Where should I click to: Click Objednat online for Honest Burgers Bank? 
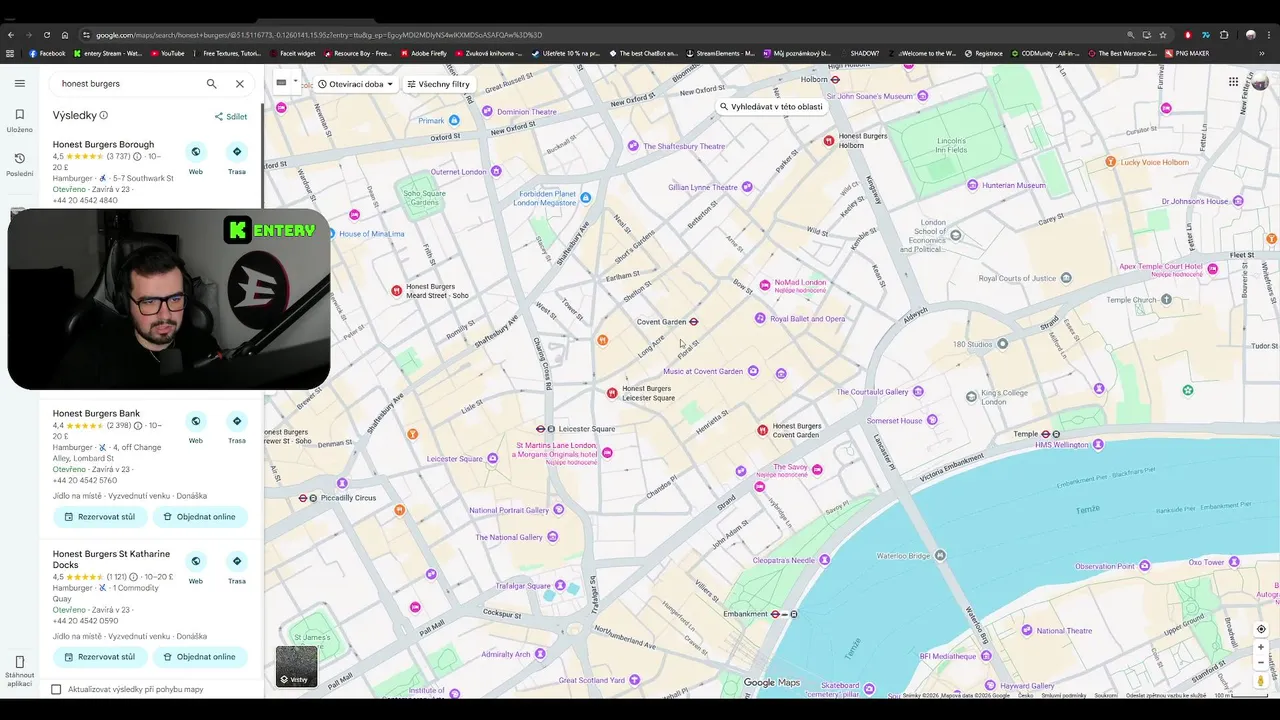pyautogui.click(x=200, y=517)
